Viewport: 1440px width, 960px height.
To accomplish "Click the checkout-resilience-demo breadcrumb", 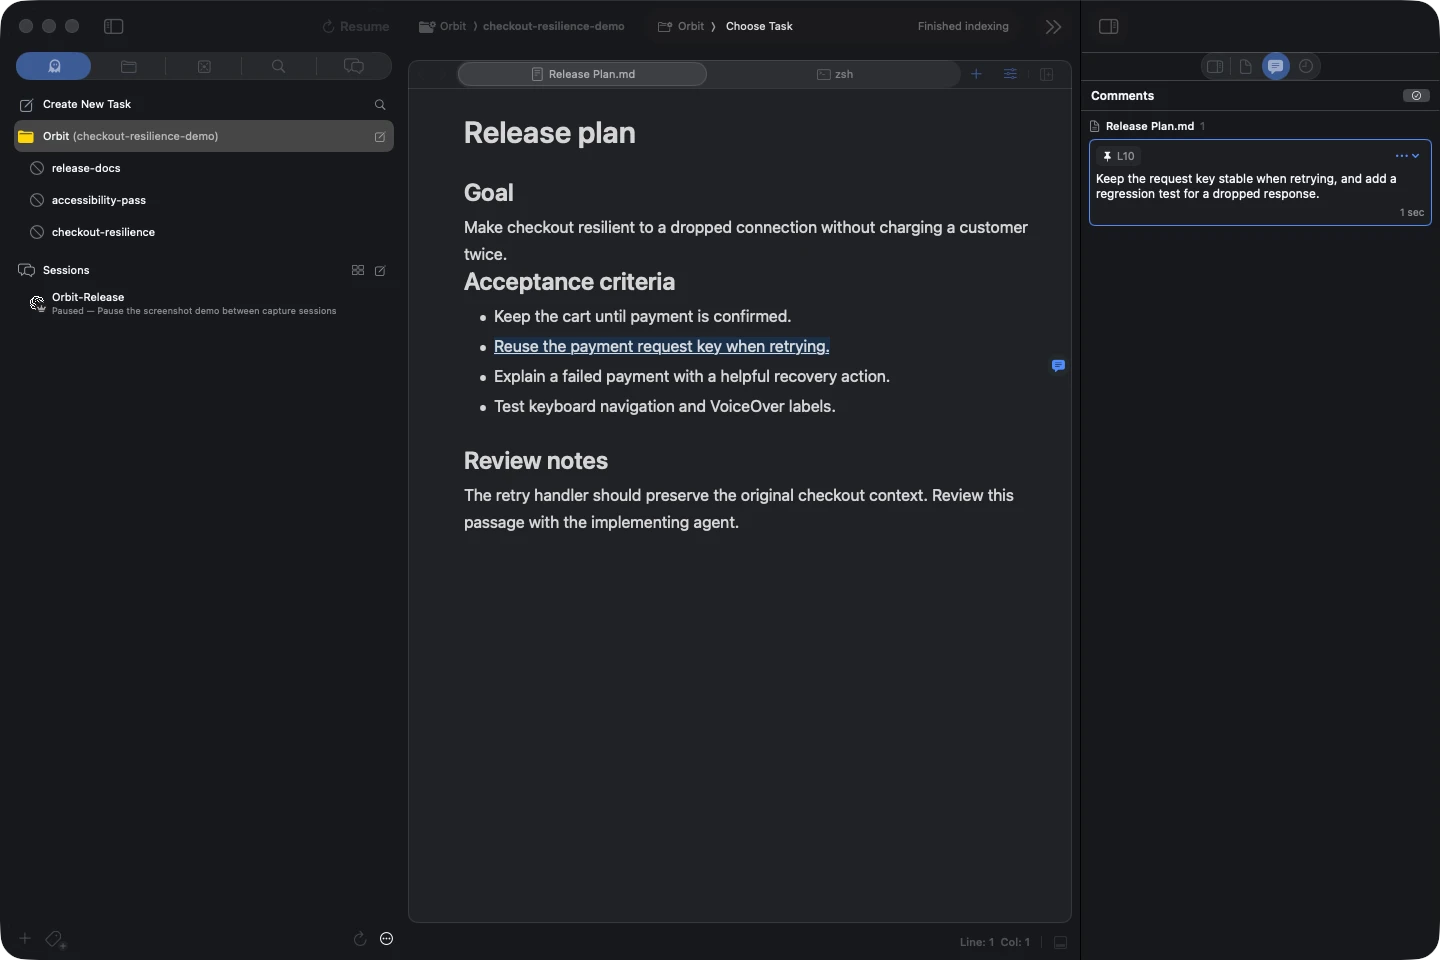I will click(x=554, y=26).
